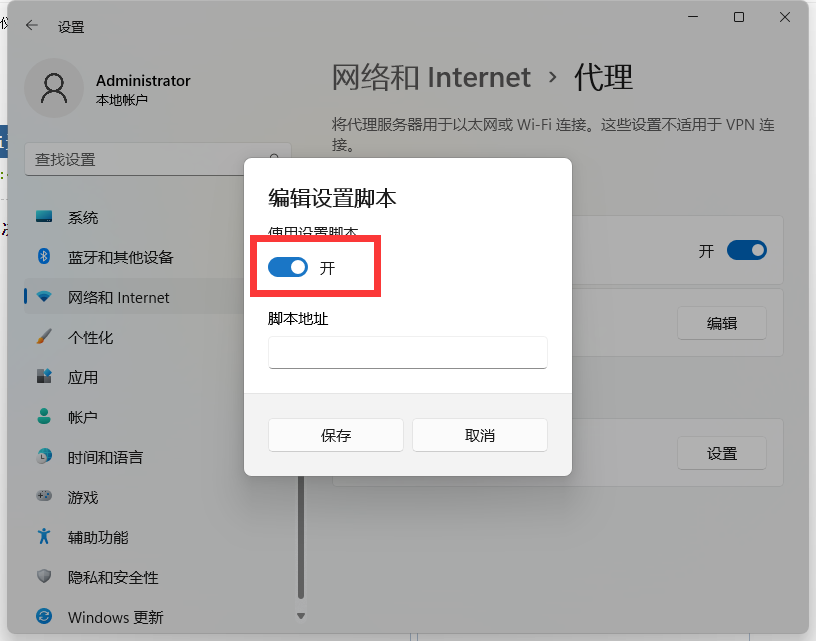
Task: Click the back arrow in Settings
Action: [x=32, y=26]
